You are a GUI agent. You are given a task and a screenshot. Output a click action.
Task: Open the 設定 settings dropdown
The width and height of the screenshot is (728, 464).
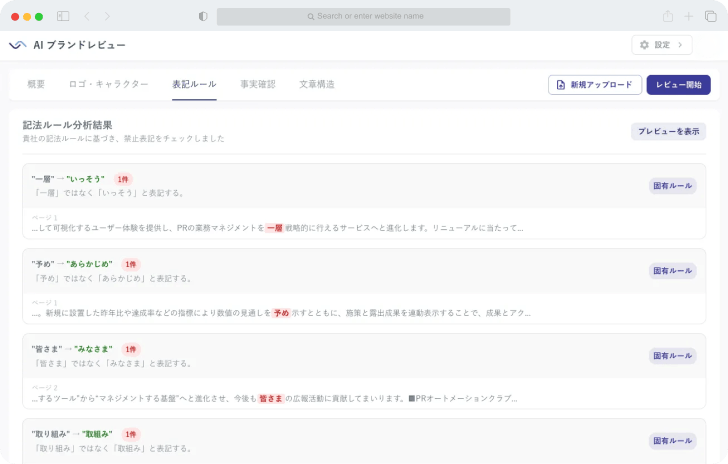661,45
